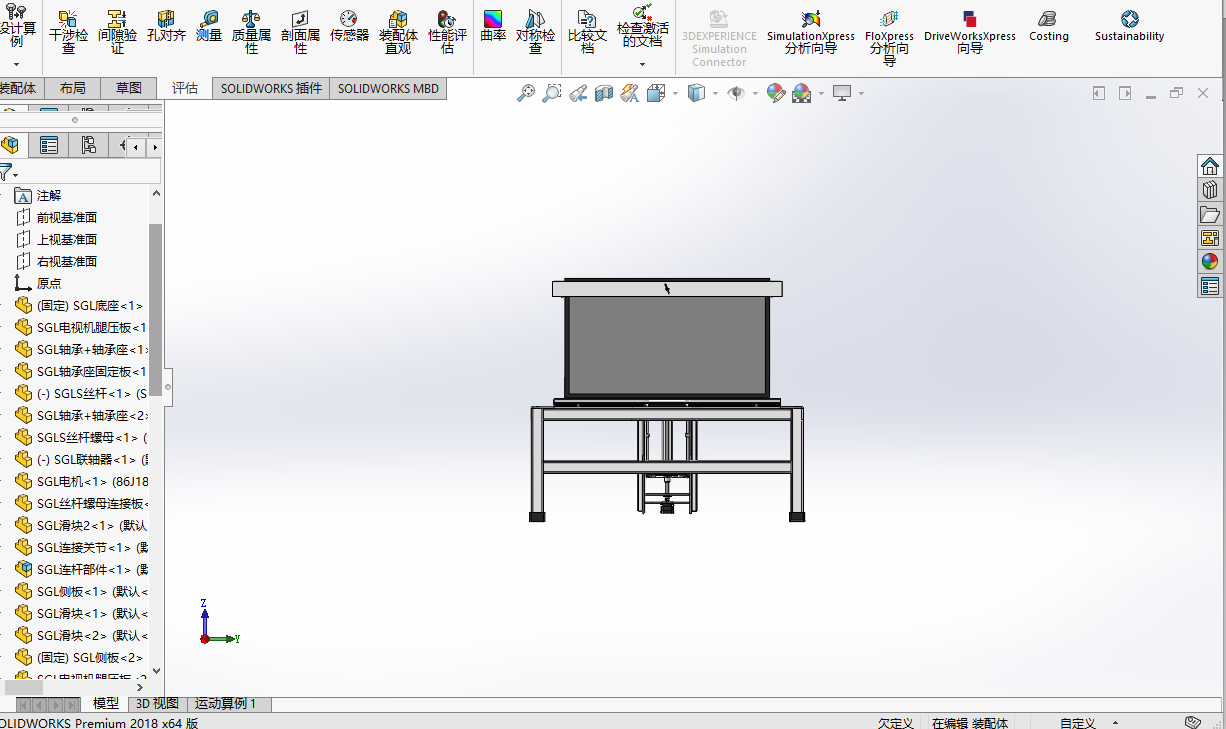Viewport: 1226px width, 729px height.
Task: Switch to 装配体 ribbon tab
Action: (x=19, y=88)
